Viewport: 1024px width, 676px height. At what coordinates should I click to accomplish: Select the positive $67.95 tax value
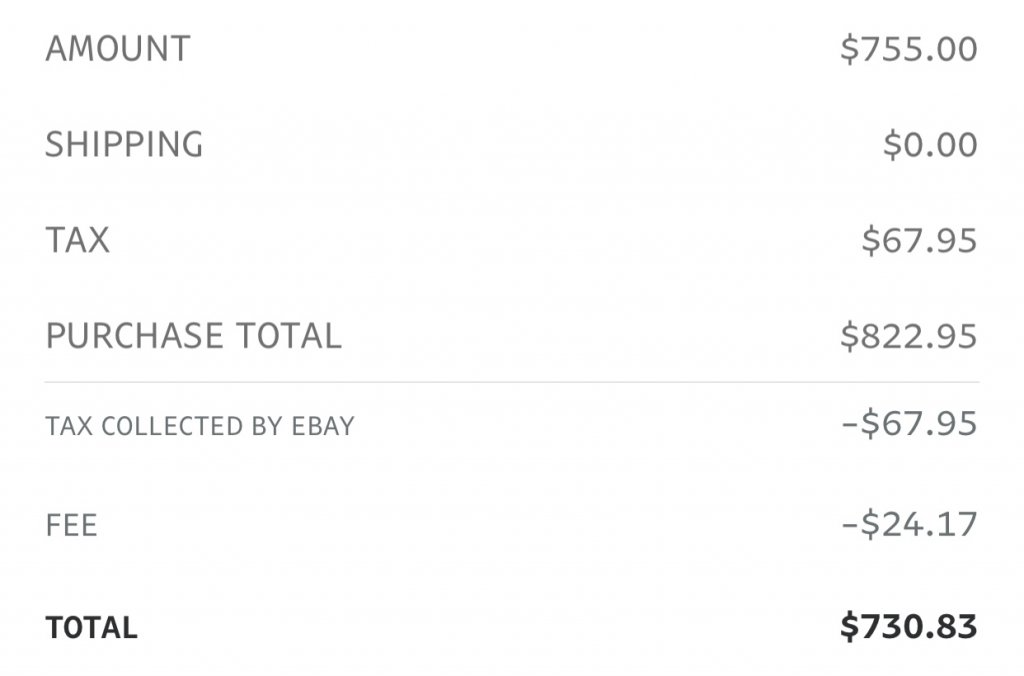919,241
